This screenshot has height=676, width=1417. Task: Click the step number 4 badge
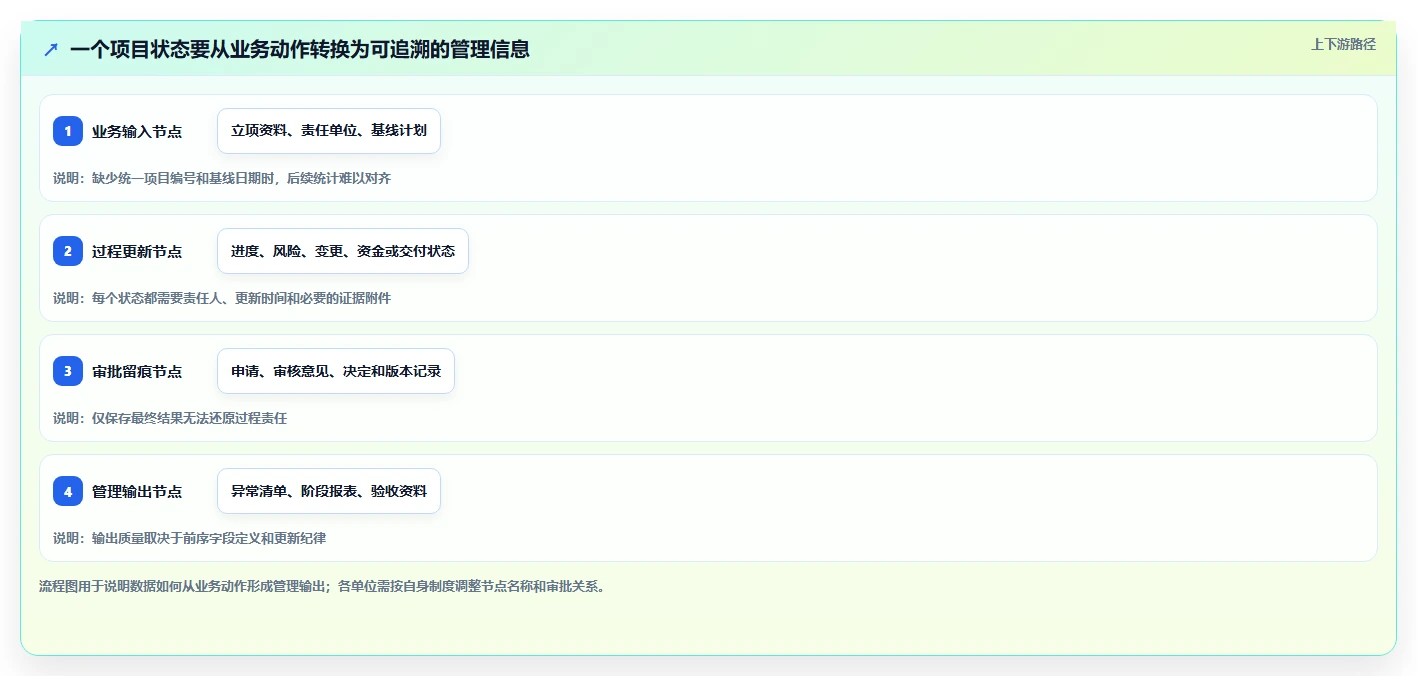68,491
